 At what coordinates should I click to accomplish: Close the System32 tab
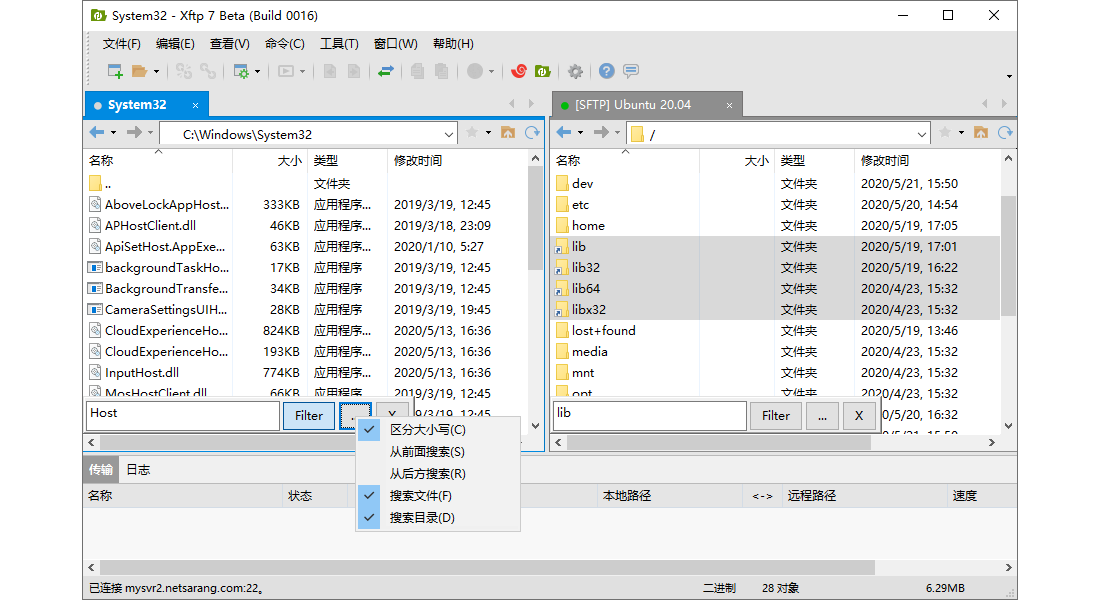click(x=195, y=105)
